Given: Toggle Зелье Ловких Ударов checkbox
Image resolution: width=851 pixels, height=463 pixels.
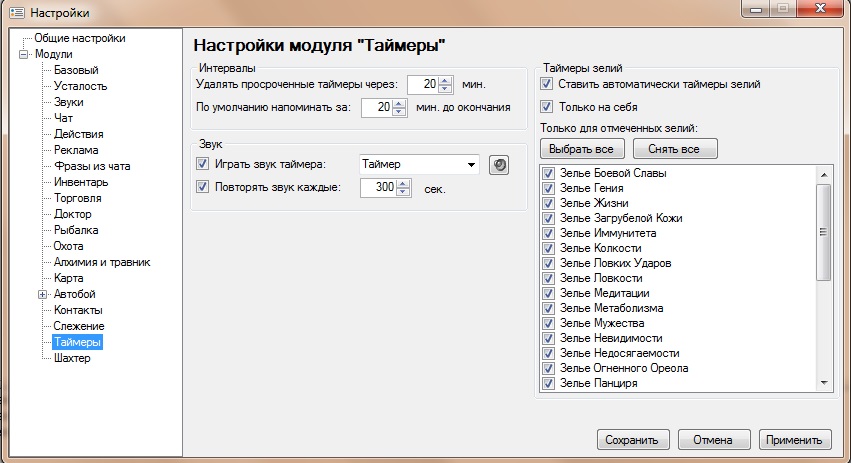Looking at the screenshot, I should click(x=548, y=263).
